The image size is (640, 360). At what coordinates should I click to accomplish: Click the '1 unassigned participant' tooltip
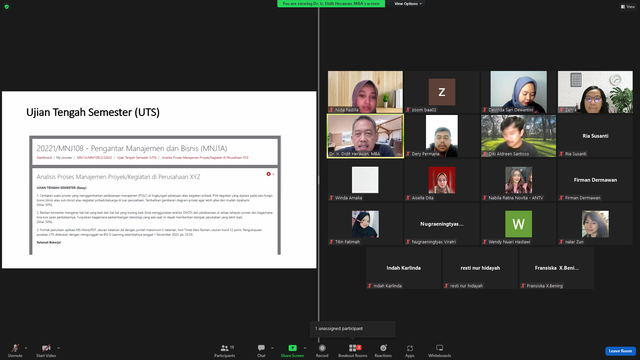353,329
